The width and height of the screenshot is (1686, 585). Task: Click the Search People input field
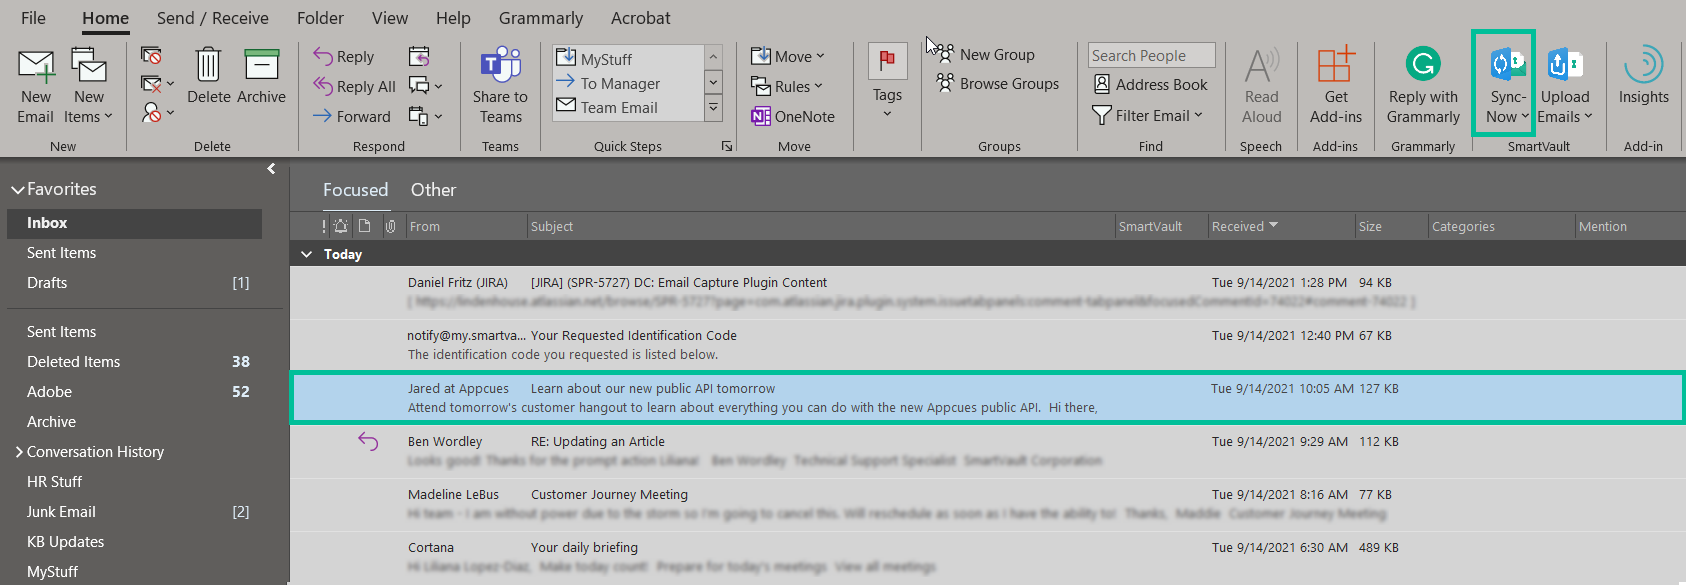[1151, 56]
